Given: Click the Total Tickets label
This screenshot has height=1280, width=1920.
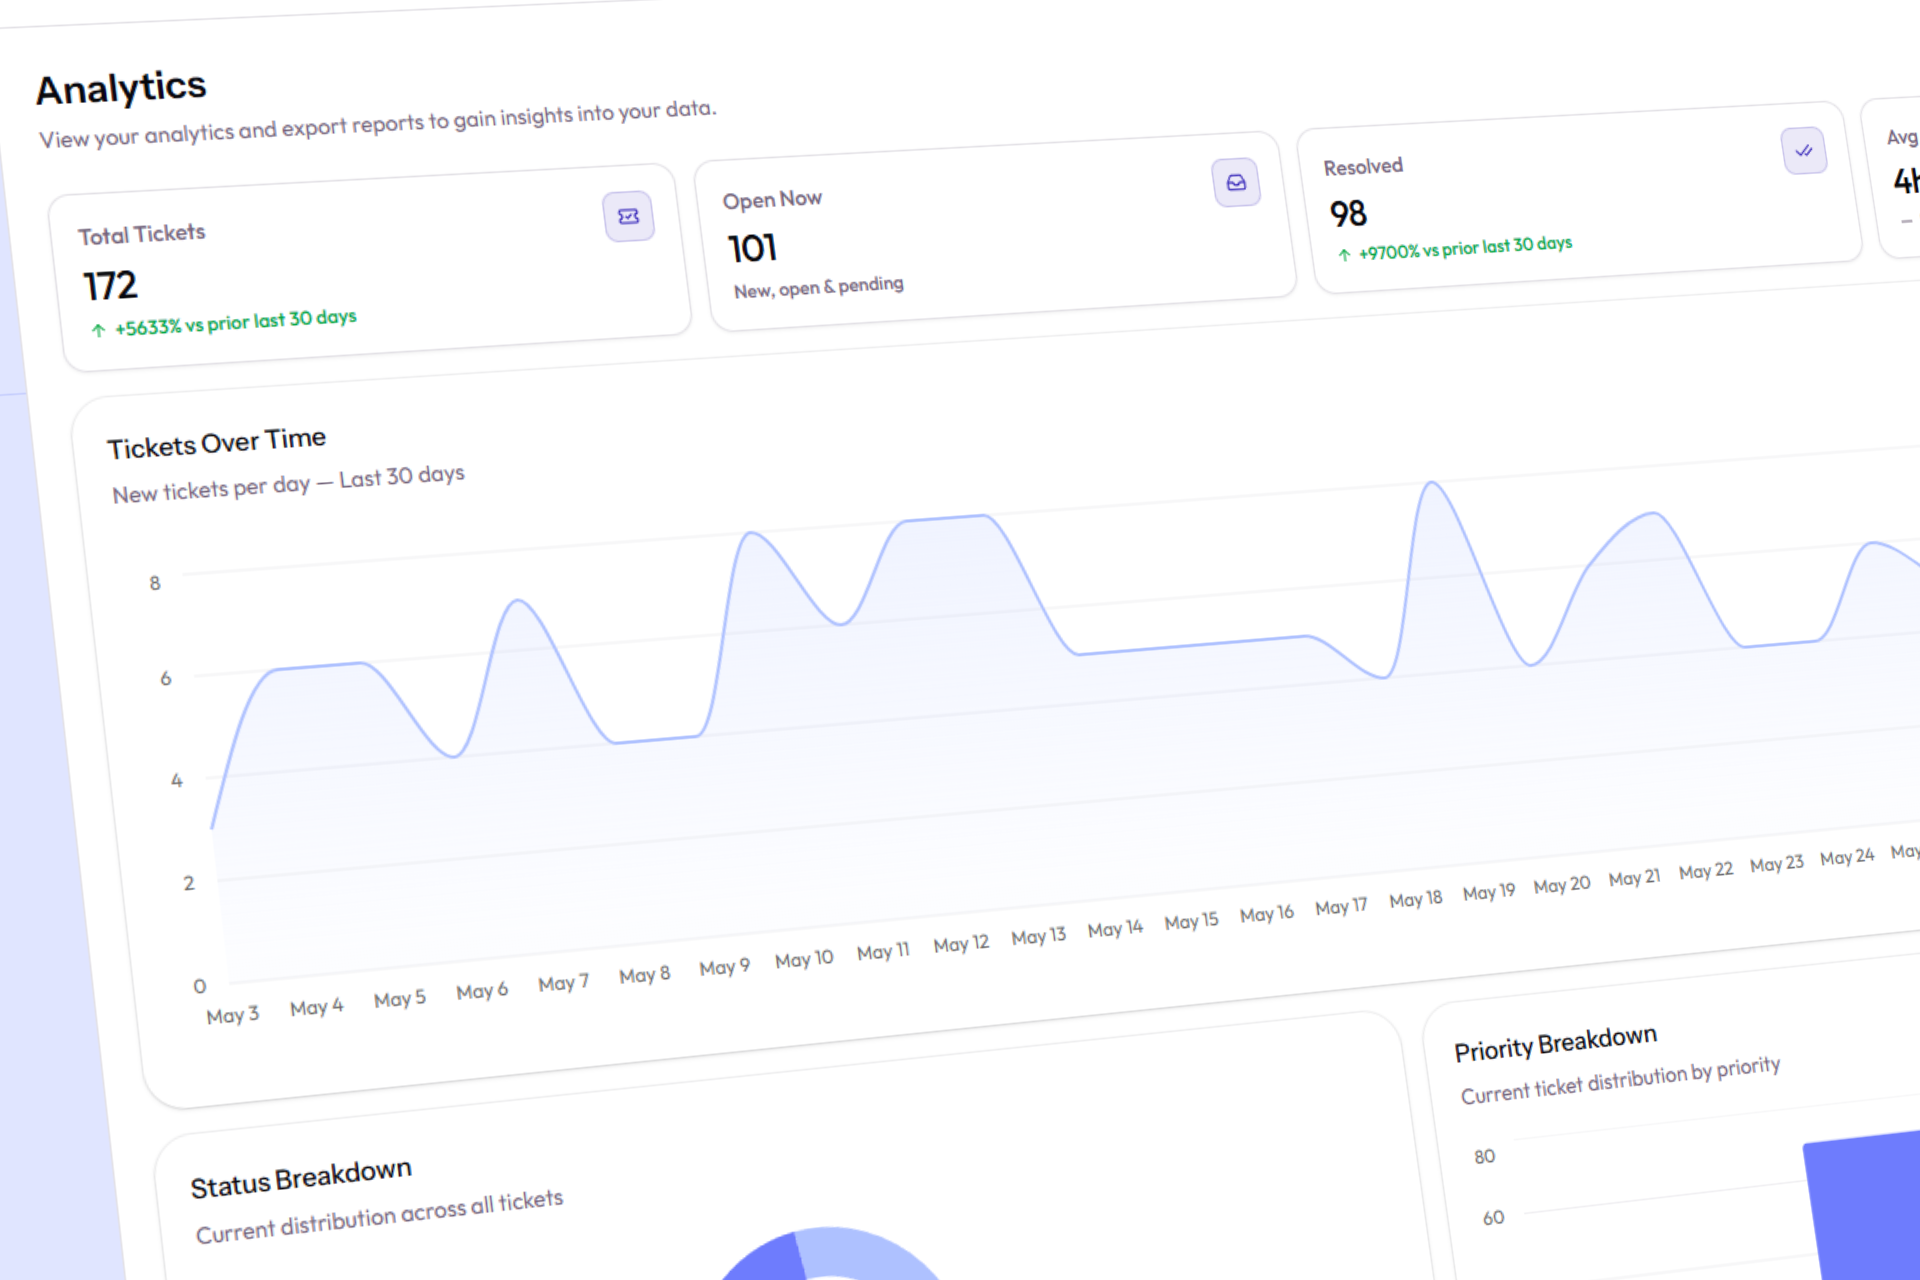Looking at the screenshot, I should [142, 234].
